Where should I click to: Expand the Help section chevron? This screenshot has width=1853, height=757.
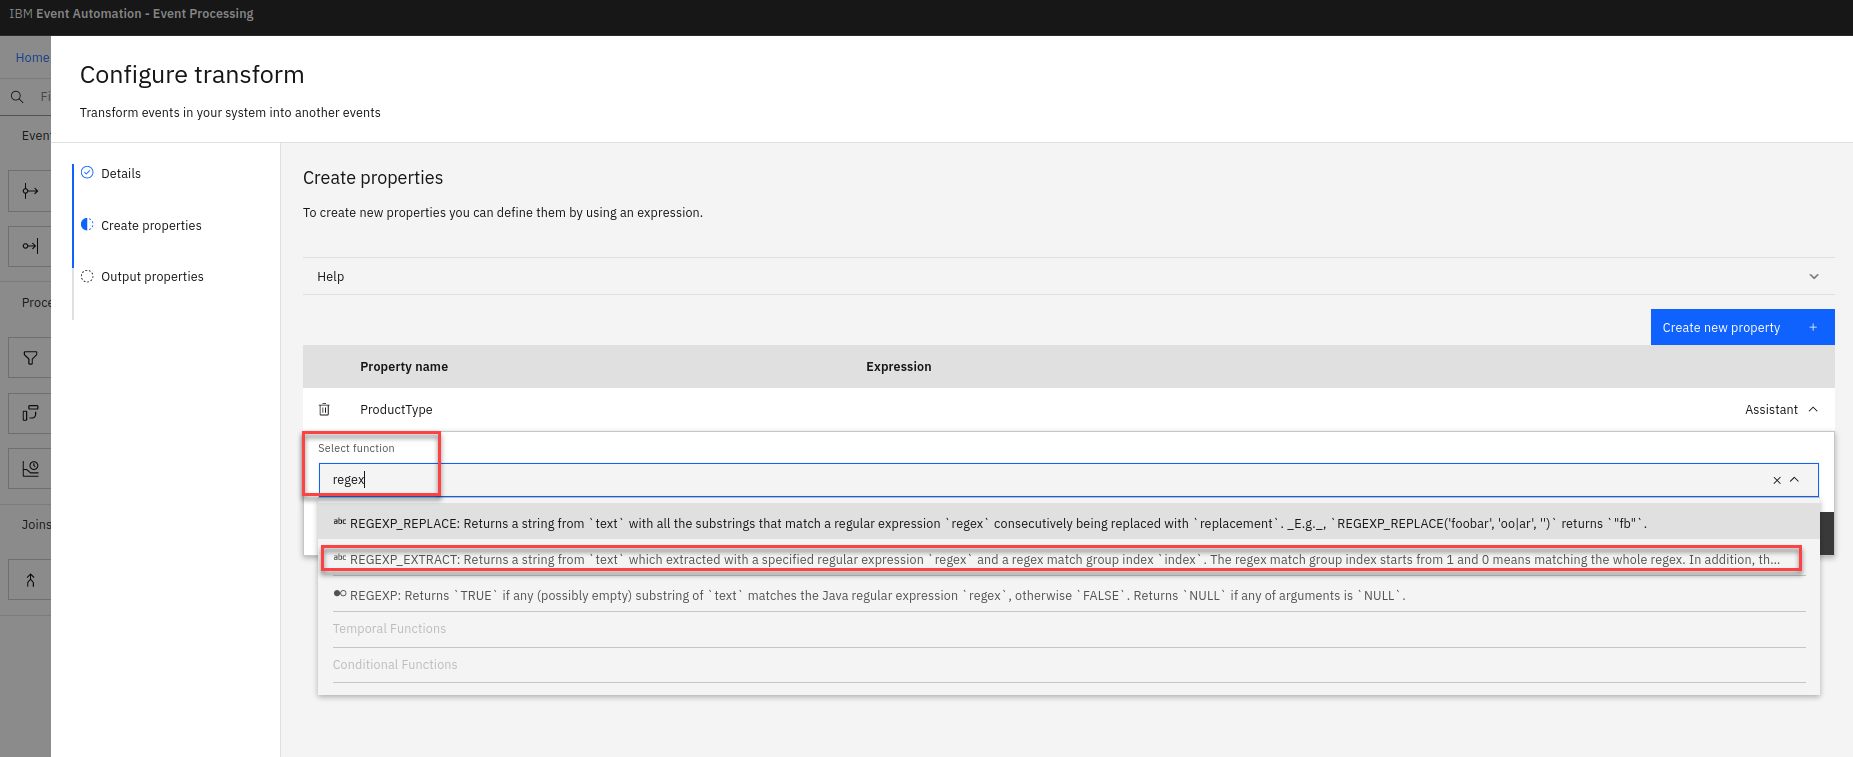click(1813, 277)
